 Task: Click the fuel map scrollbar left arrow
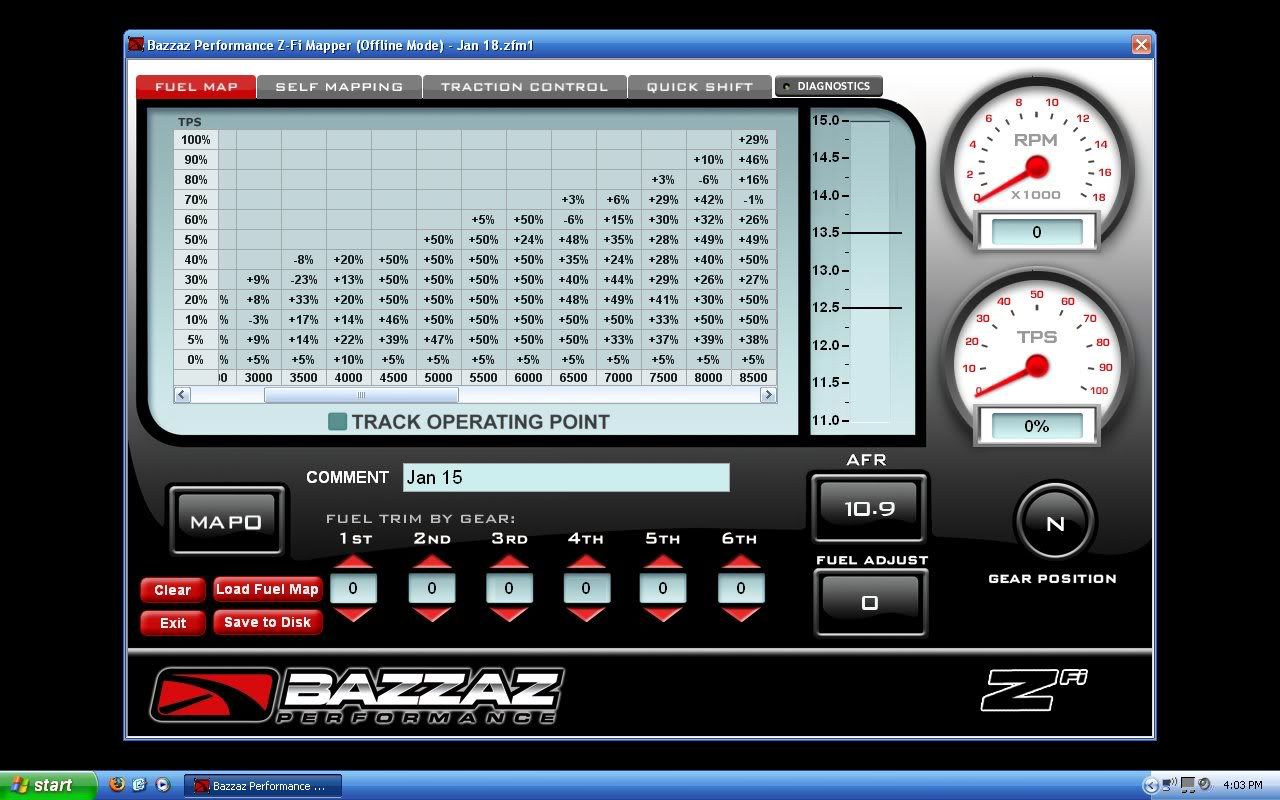tap(182, 395)
